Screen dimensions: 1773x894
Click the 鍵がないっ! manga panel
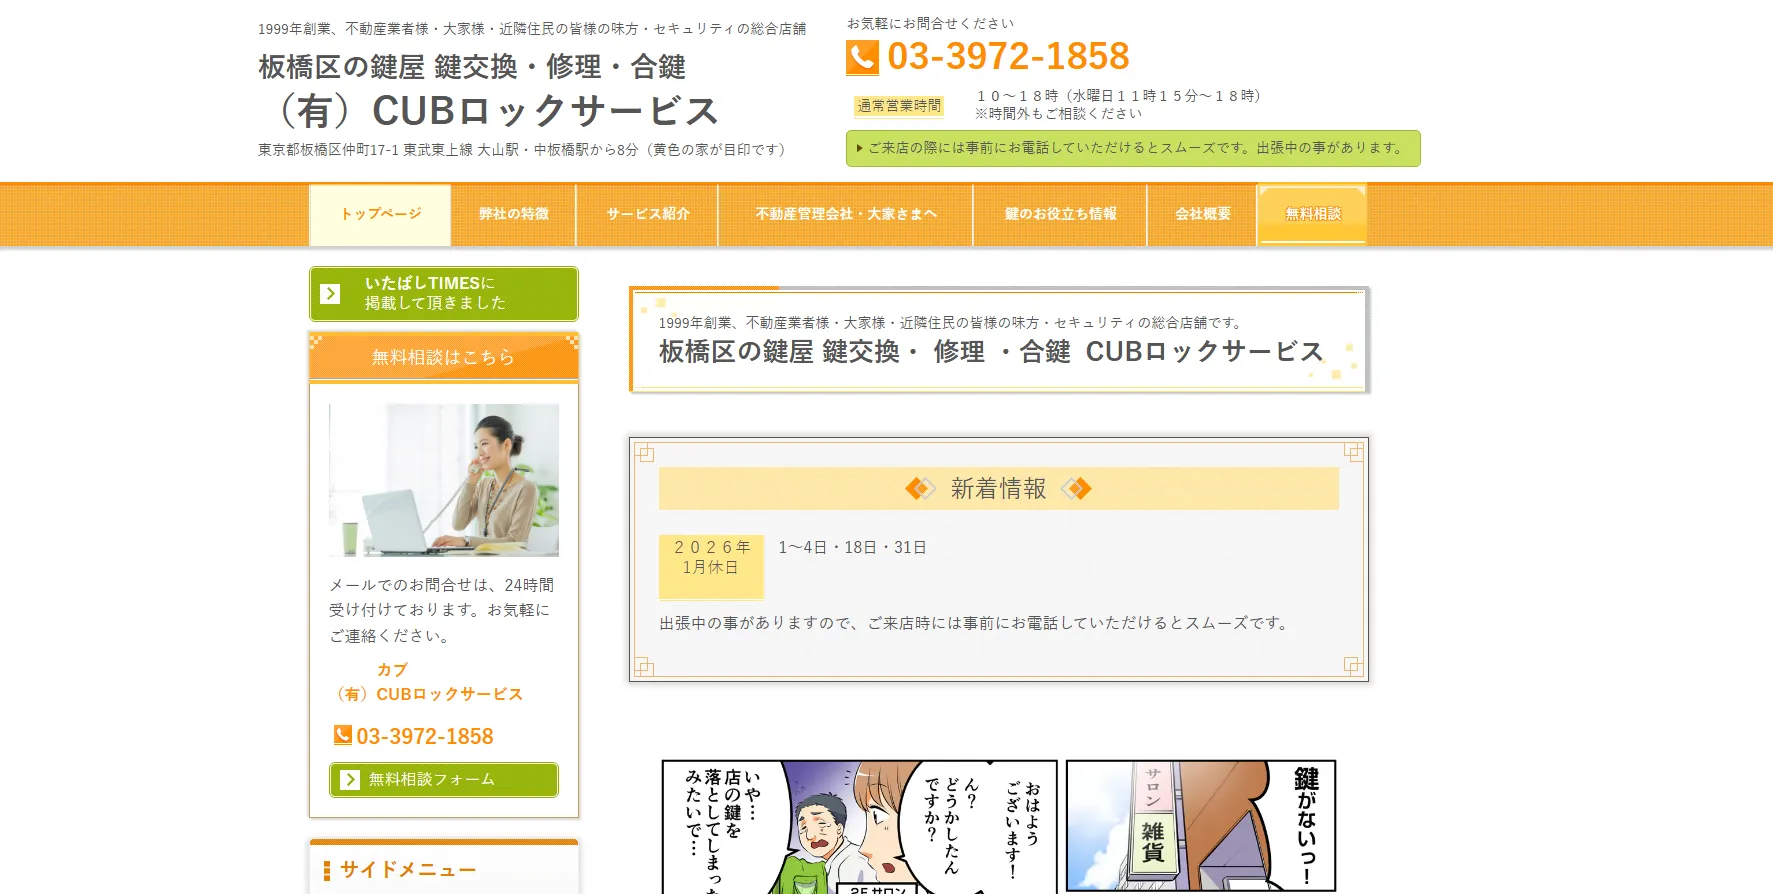point(1201,825)
